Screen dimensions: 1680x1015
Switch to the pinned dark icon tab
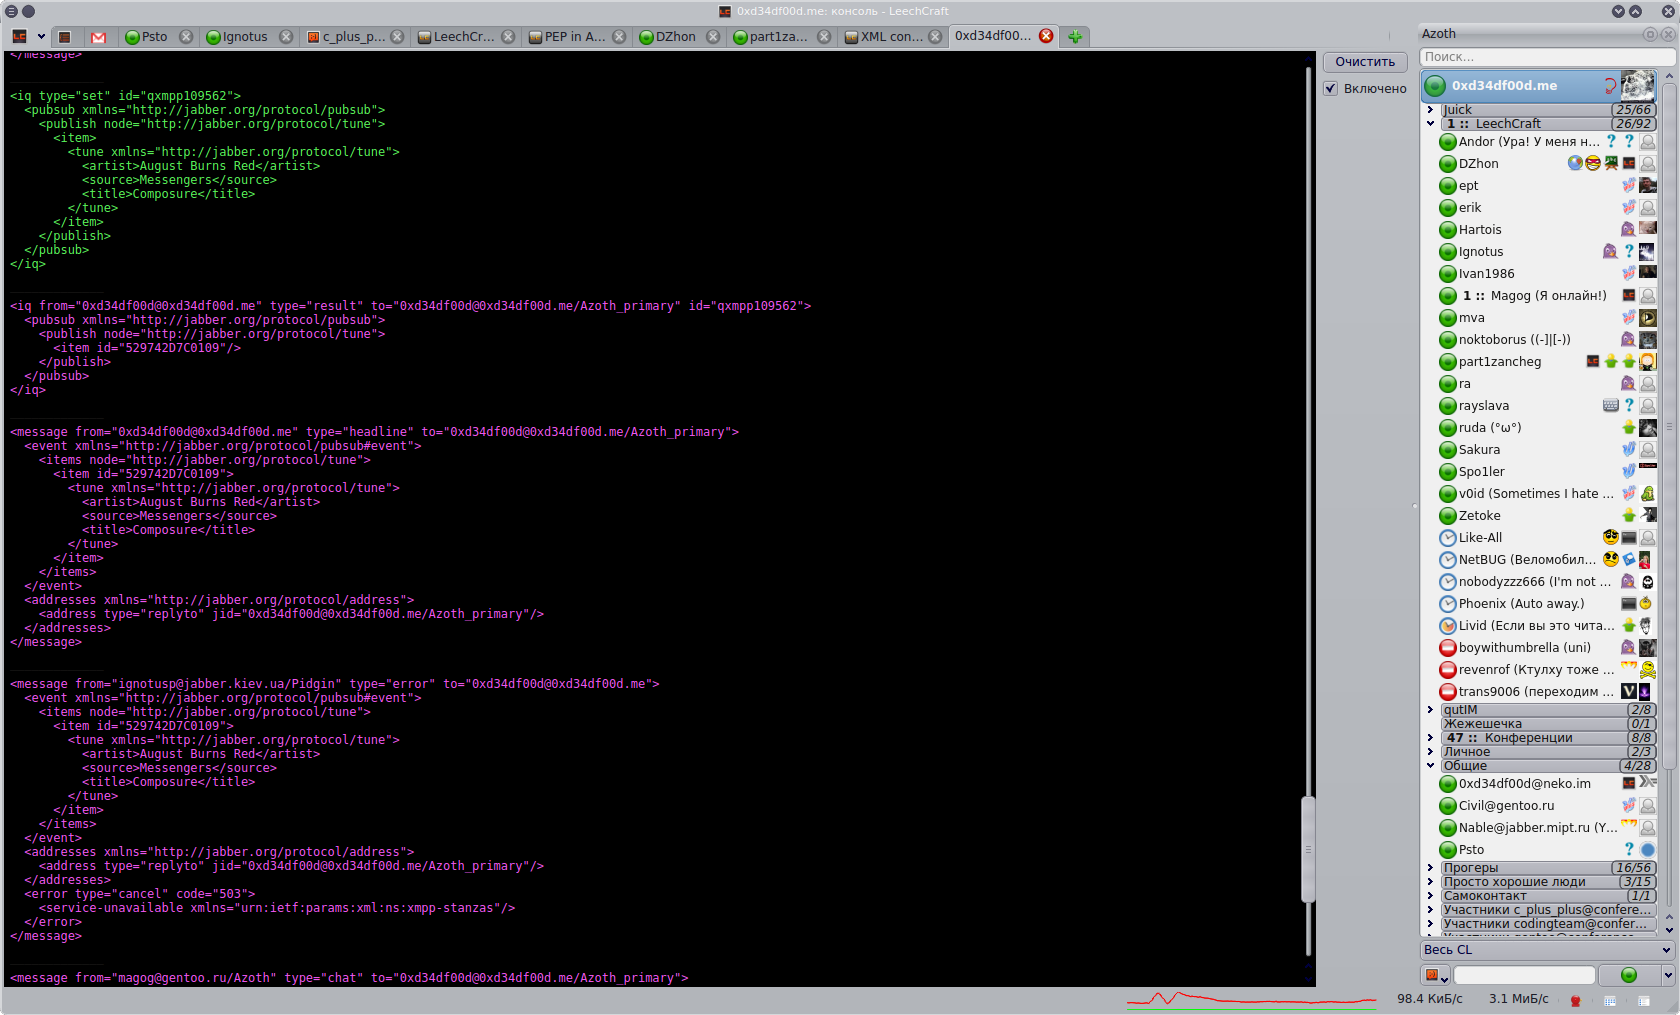point(65,36)
